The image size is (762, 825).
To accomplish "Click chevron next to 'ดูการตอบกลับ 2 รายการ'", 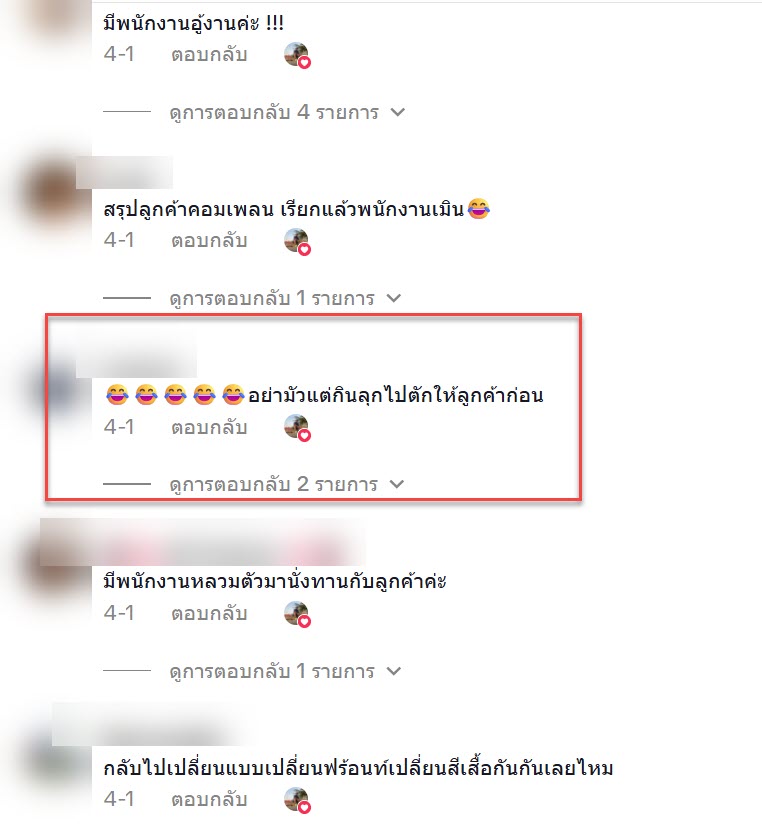I will pos(397,484).
